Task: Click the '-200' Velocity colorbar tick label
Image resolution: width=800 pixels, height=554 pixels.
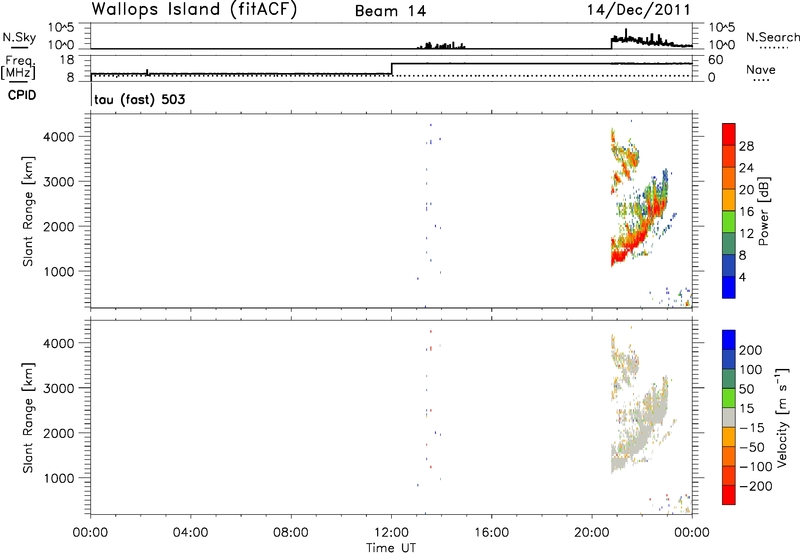Action: [756, 486]
